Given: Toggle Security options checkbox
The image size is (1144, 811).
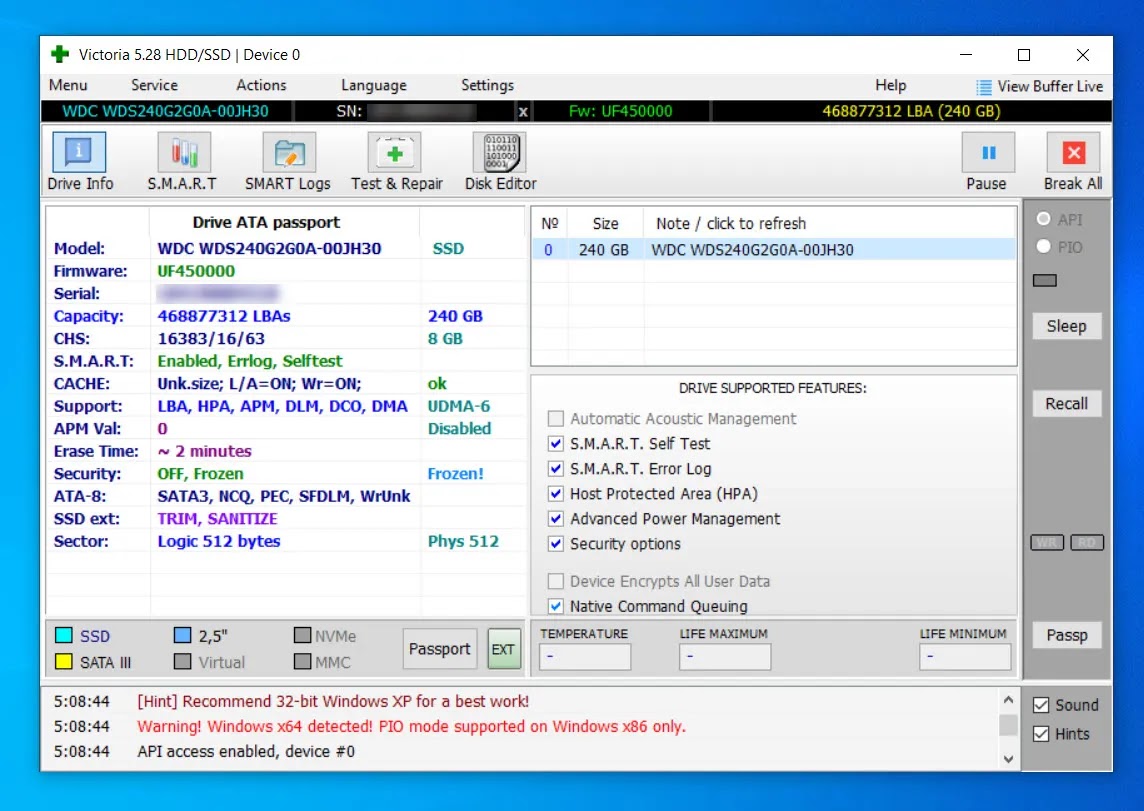Looking at the screenshot, I should (x=555, y=543).
